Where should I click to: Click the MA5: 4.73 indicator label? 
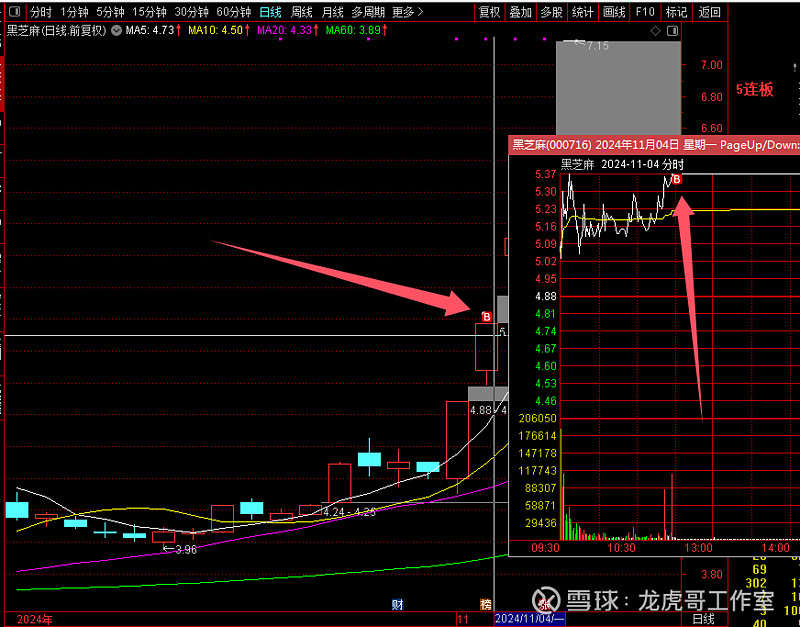point(154,31)
